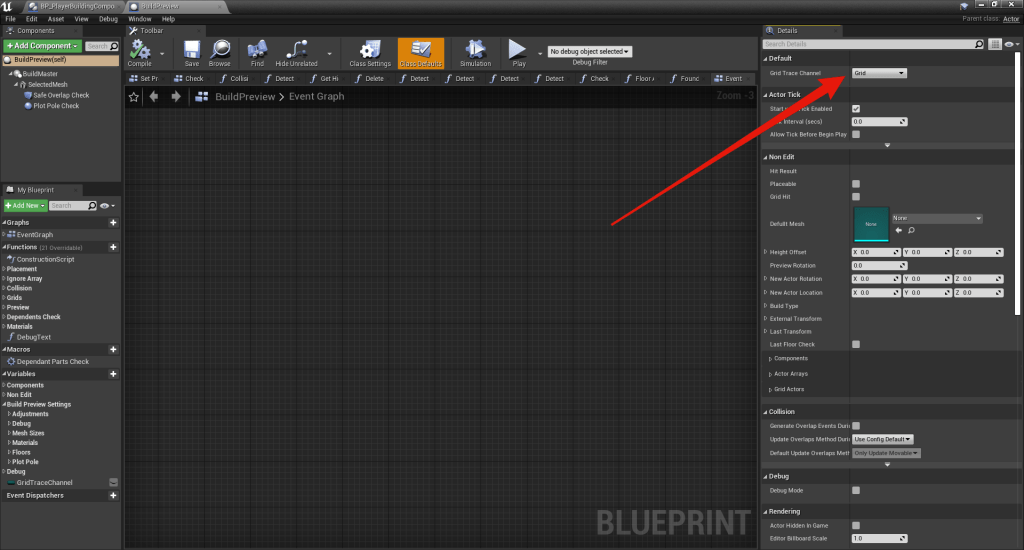Click Actor parent class link
The image size is (1024, 550).
pos(1011,19)
